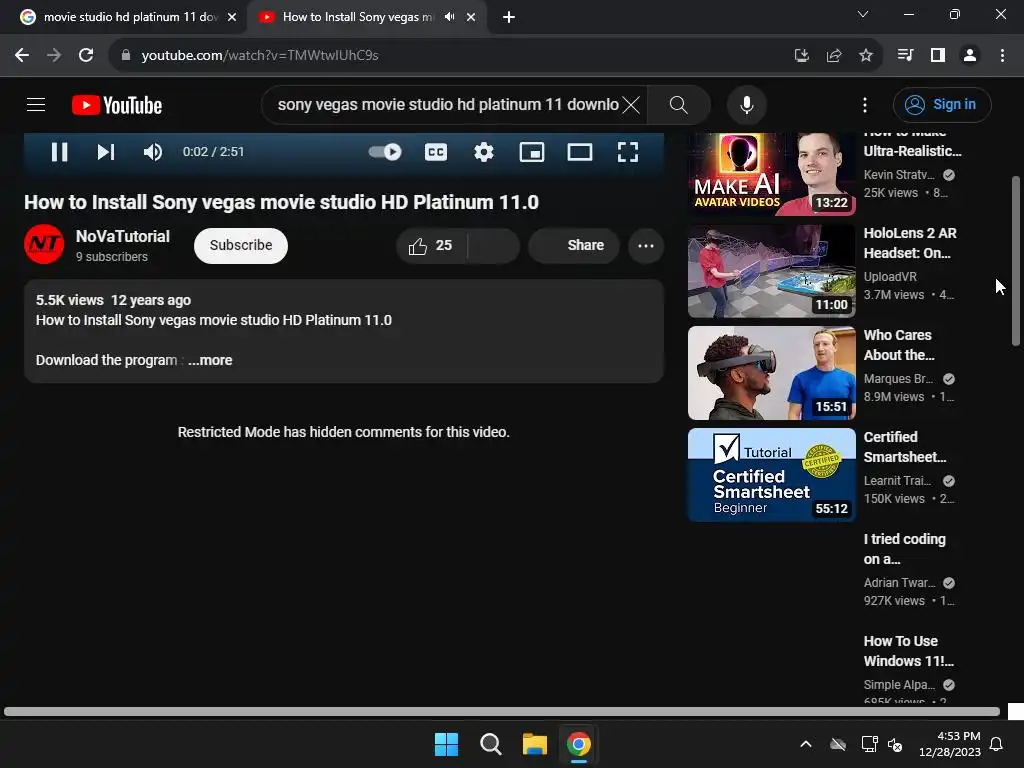The width and height of the screenshot is (1024, 768).
Task: Reload the YouTube page
Action: pos(86,56)
